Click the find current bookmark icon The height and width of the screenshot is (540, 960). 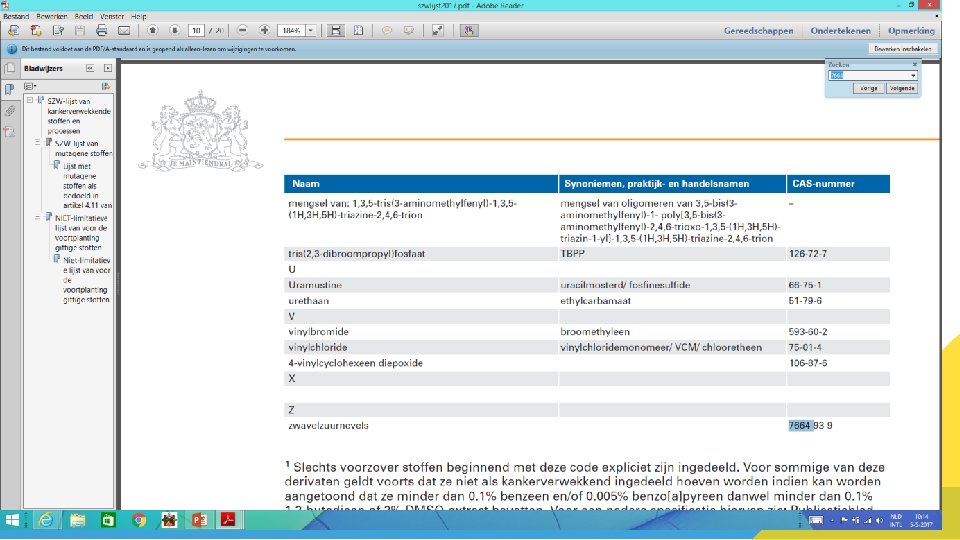click(106, 87)
